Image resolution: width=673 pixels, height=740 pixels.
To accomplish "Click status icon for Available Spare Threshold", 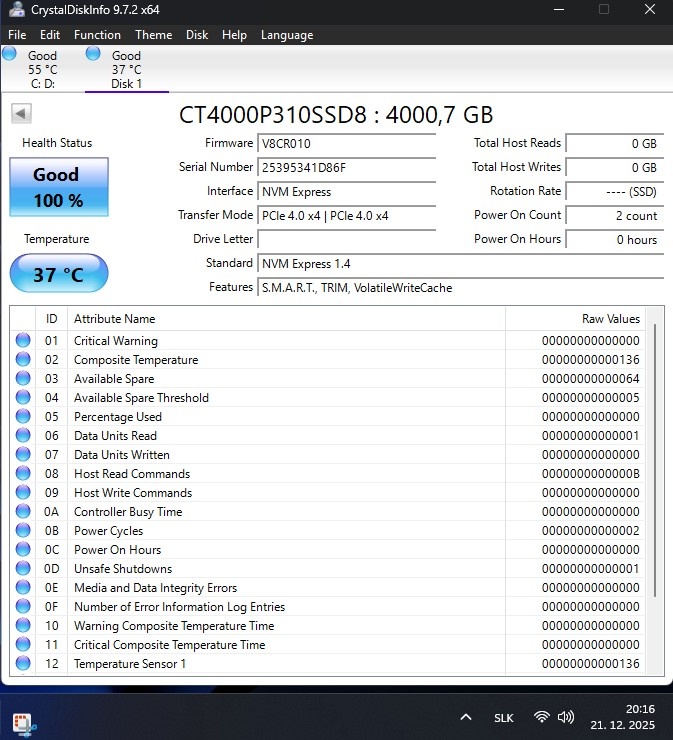I will pos(23,397).
